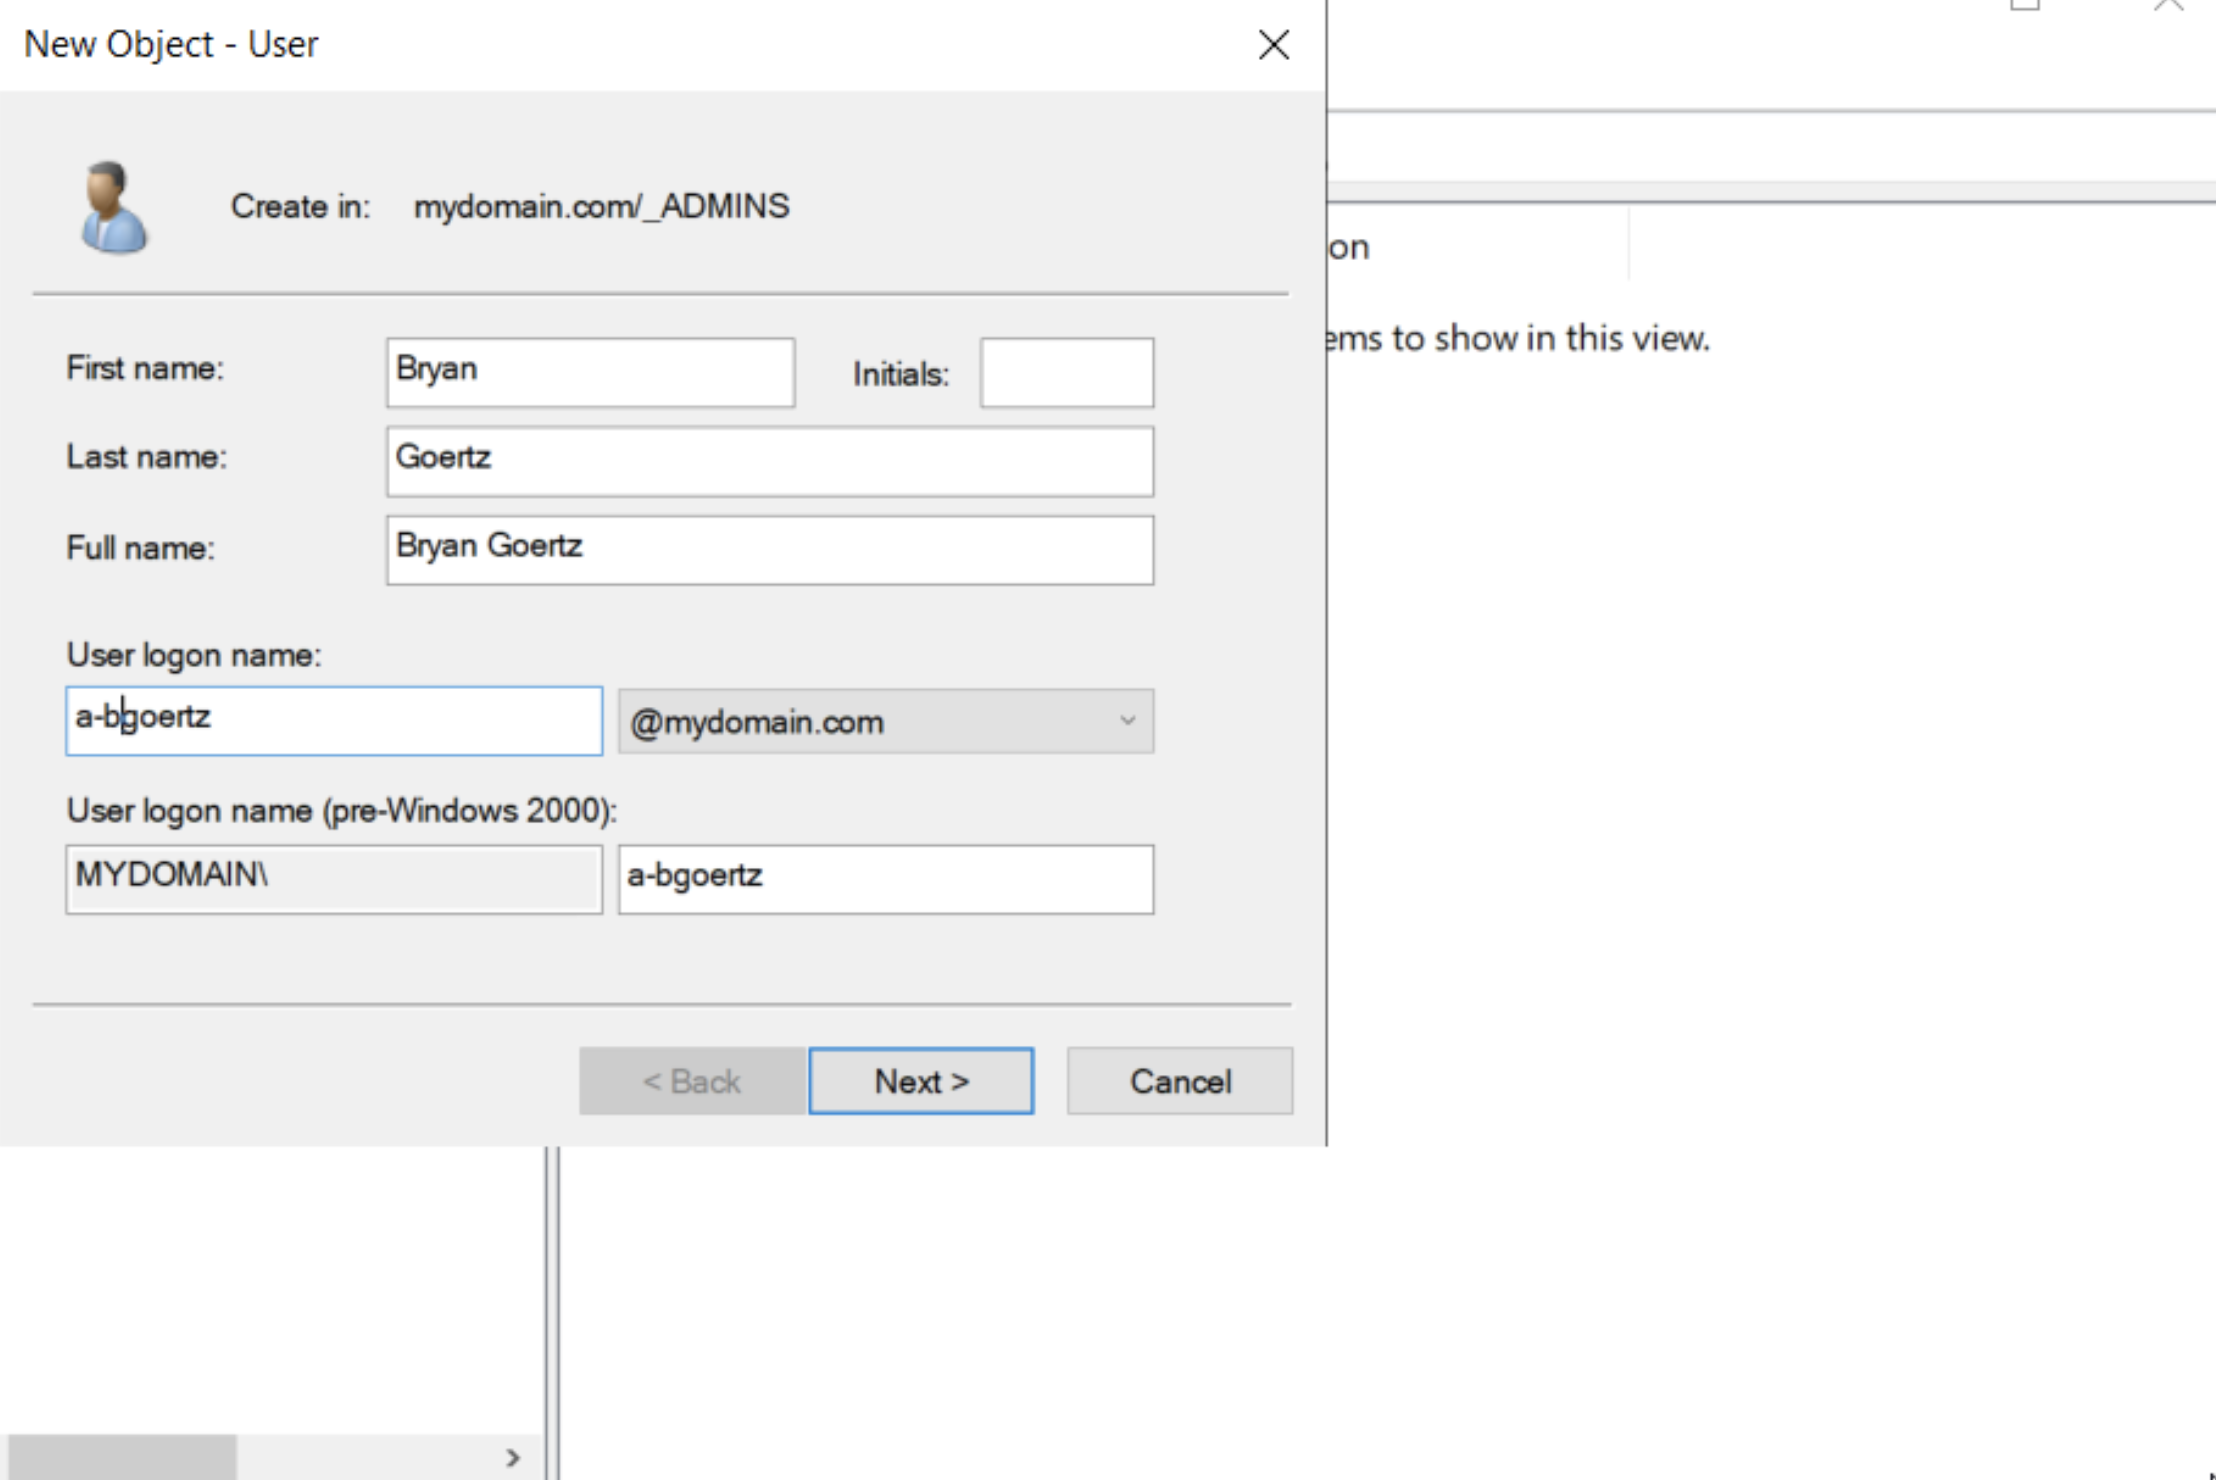Click the greyed-out Back button
2216x1480 pixels.
point(691,1081)
